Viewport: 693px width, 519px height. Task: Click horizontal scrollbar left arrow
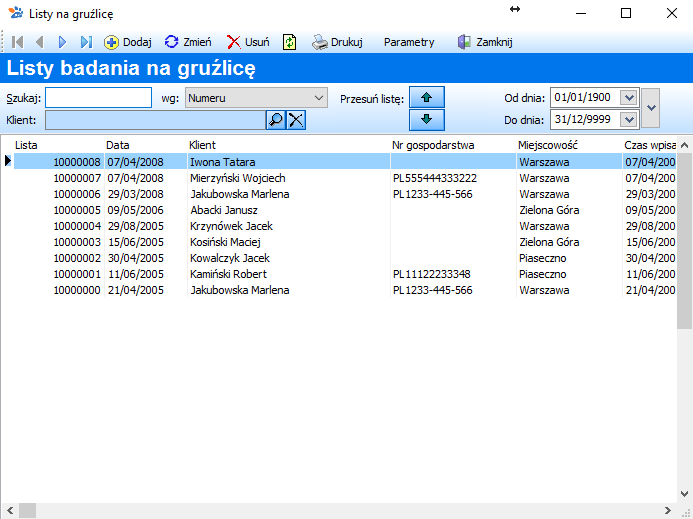10,511
